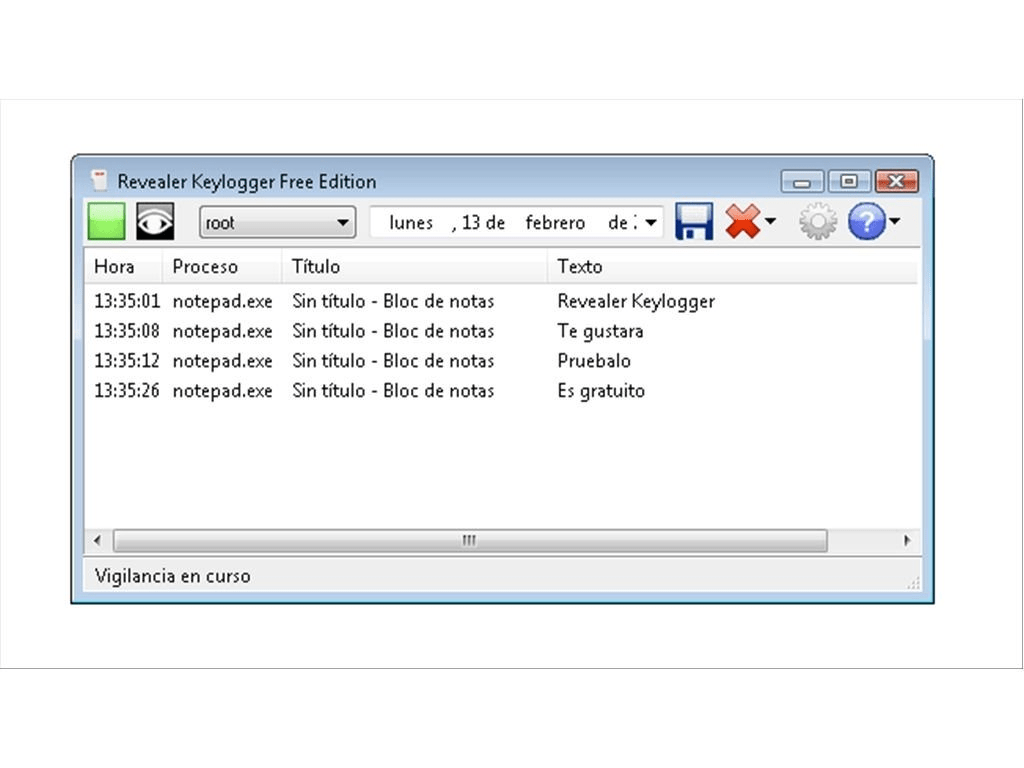Select the blue floppy disk save icon

click(x=694, y=222)
